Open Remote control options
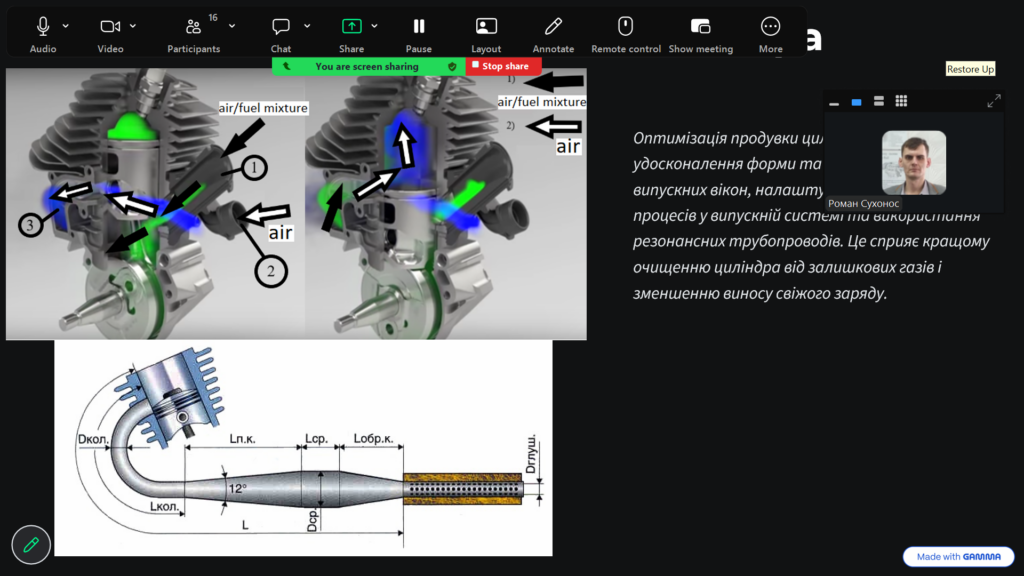Screen dimensions: 1024x576 click(625, 27)
